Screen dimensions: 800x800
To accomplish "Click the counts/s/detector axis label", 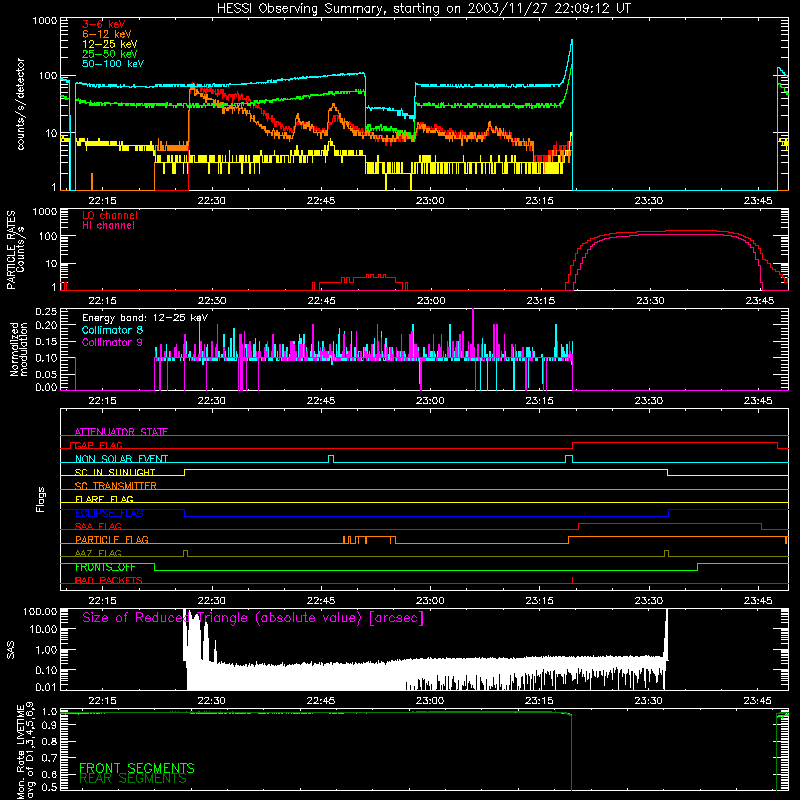I will coord(21,104).
